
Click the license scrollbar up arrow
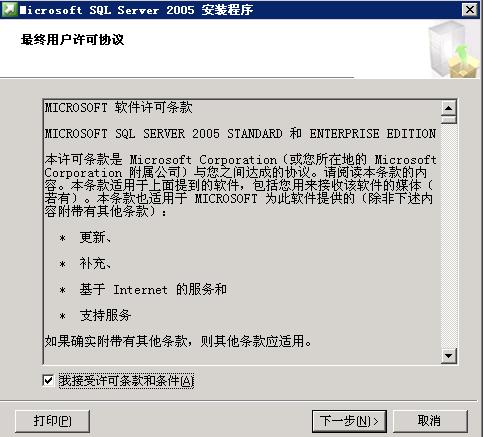(449, 108)
